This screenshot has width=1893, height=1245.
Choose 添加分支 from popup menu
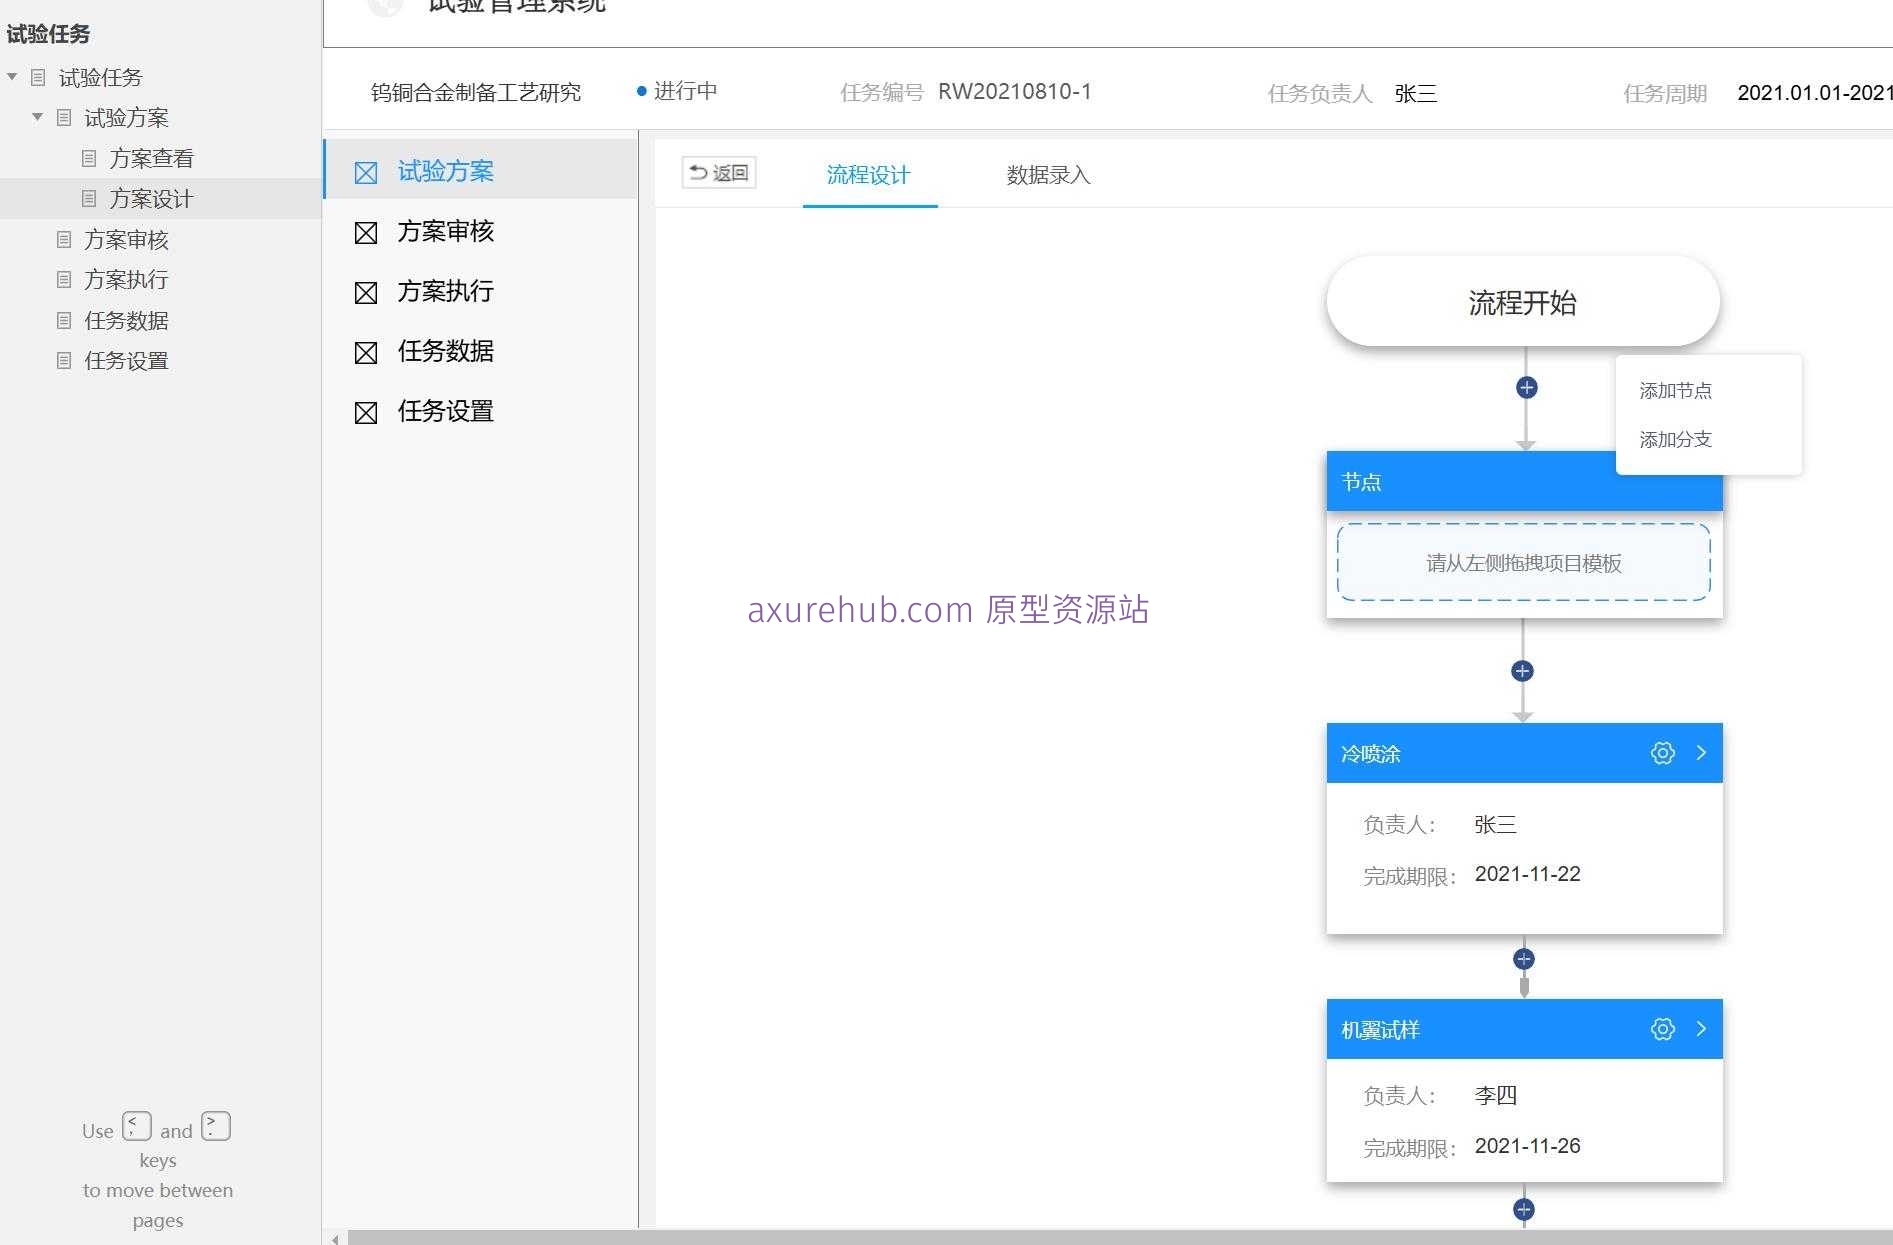pos(1675,439)
